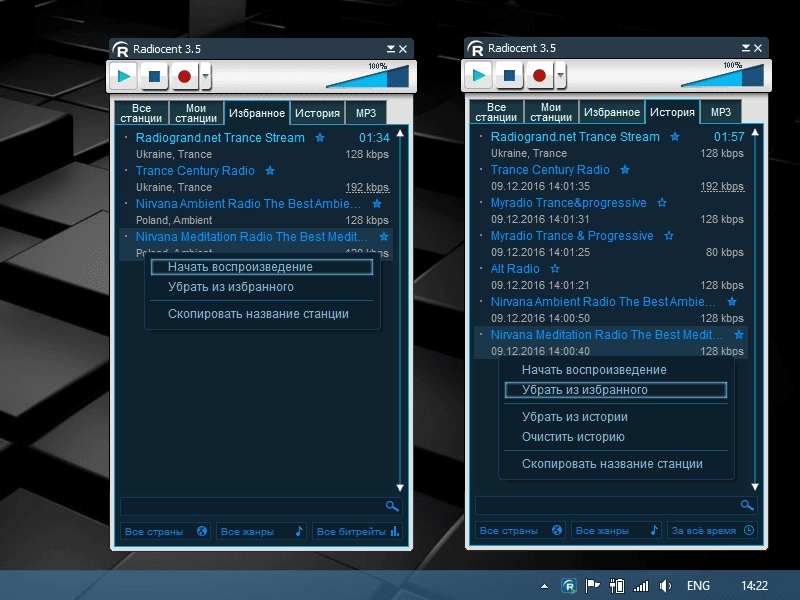Open the Все жанры filter in left window
This screenshot has width=800, height=600.
(x=261, y=532)
